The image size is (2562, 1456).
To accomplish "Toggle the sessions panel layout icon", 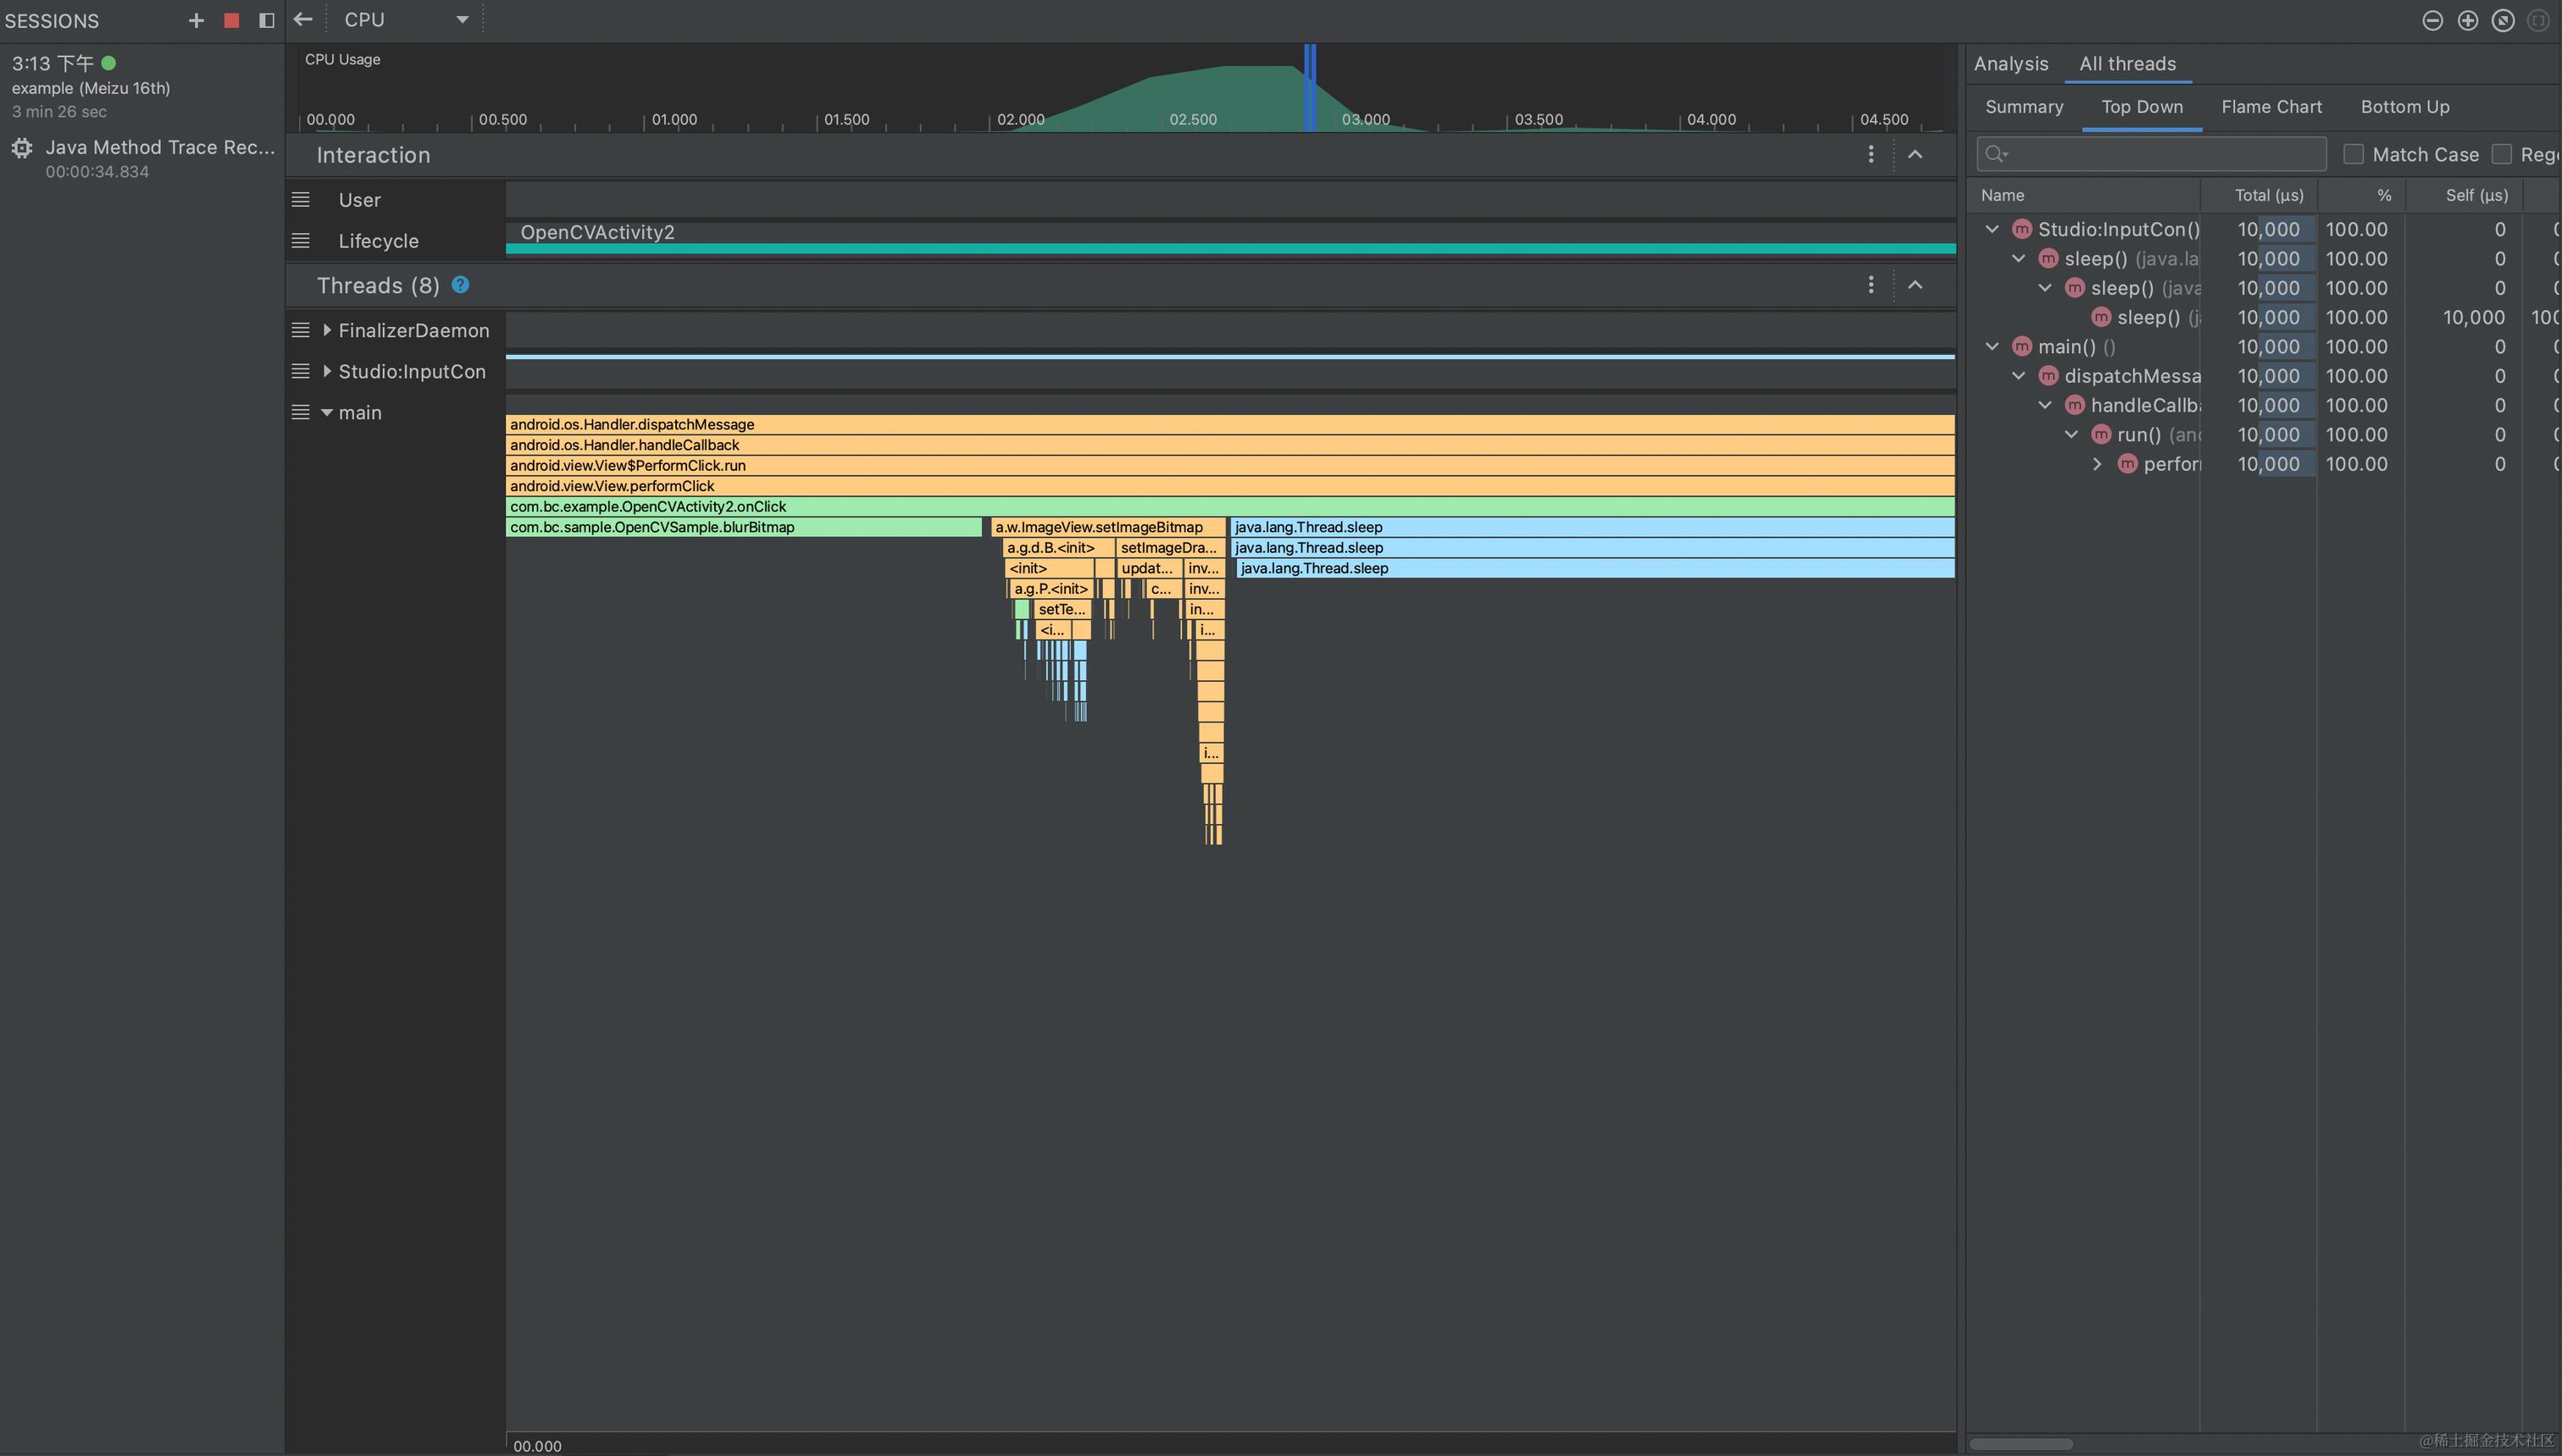I will point(266,20).
